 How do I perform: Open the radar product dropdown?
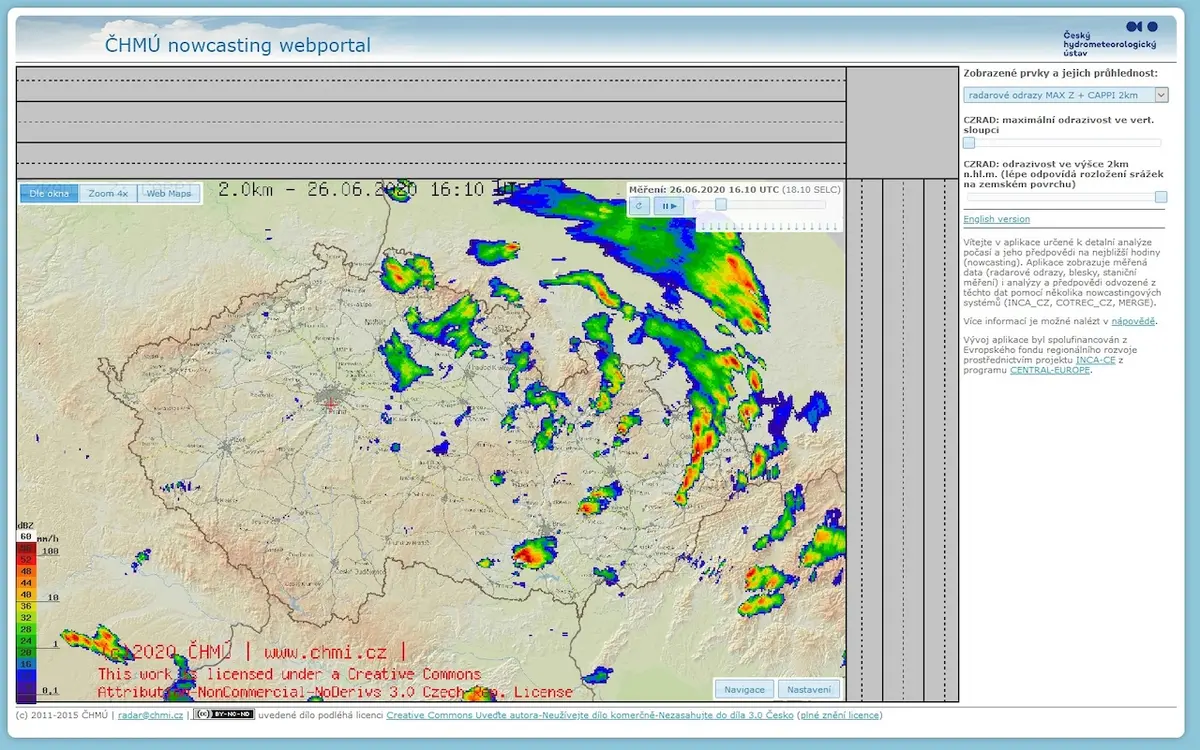coord(1066,95)
